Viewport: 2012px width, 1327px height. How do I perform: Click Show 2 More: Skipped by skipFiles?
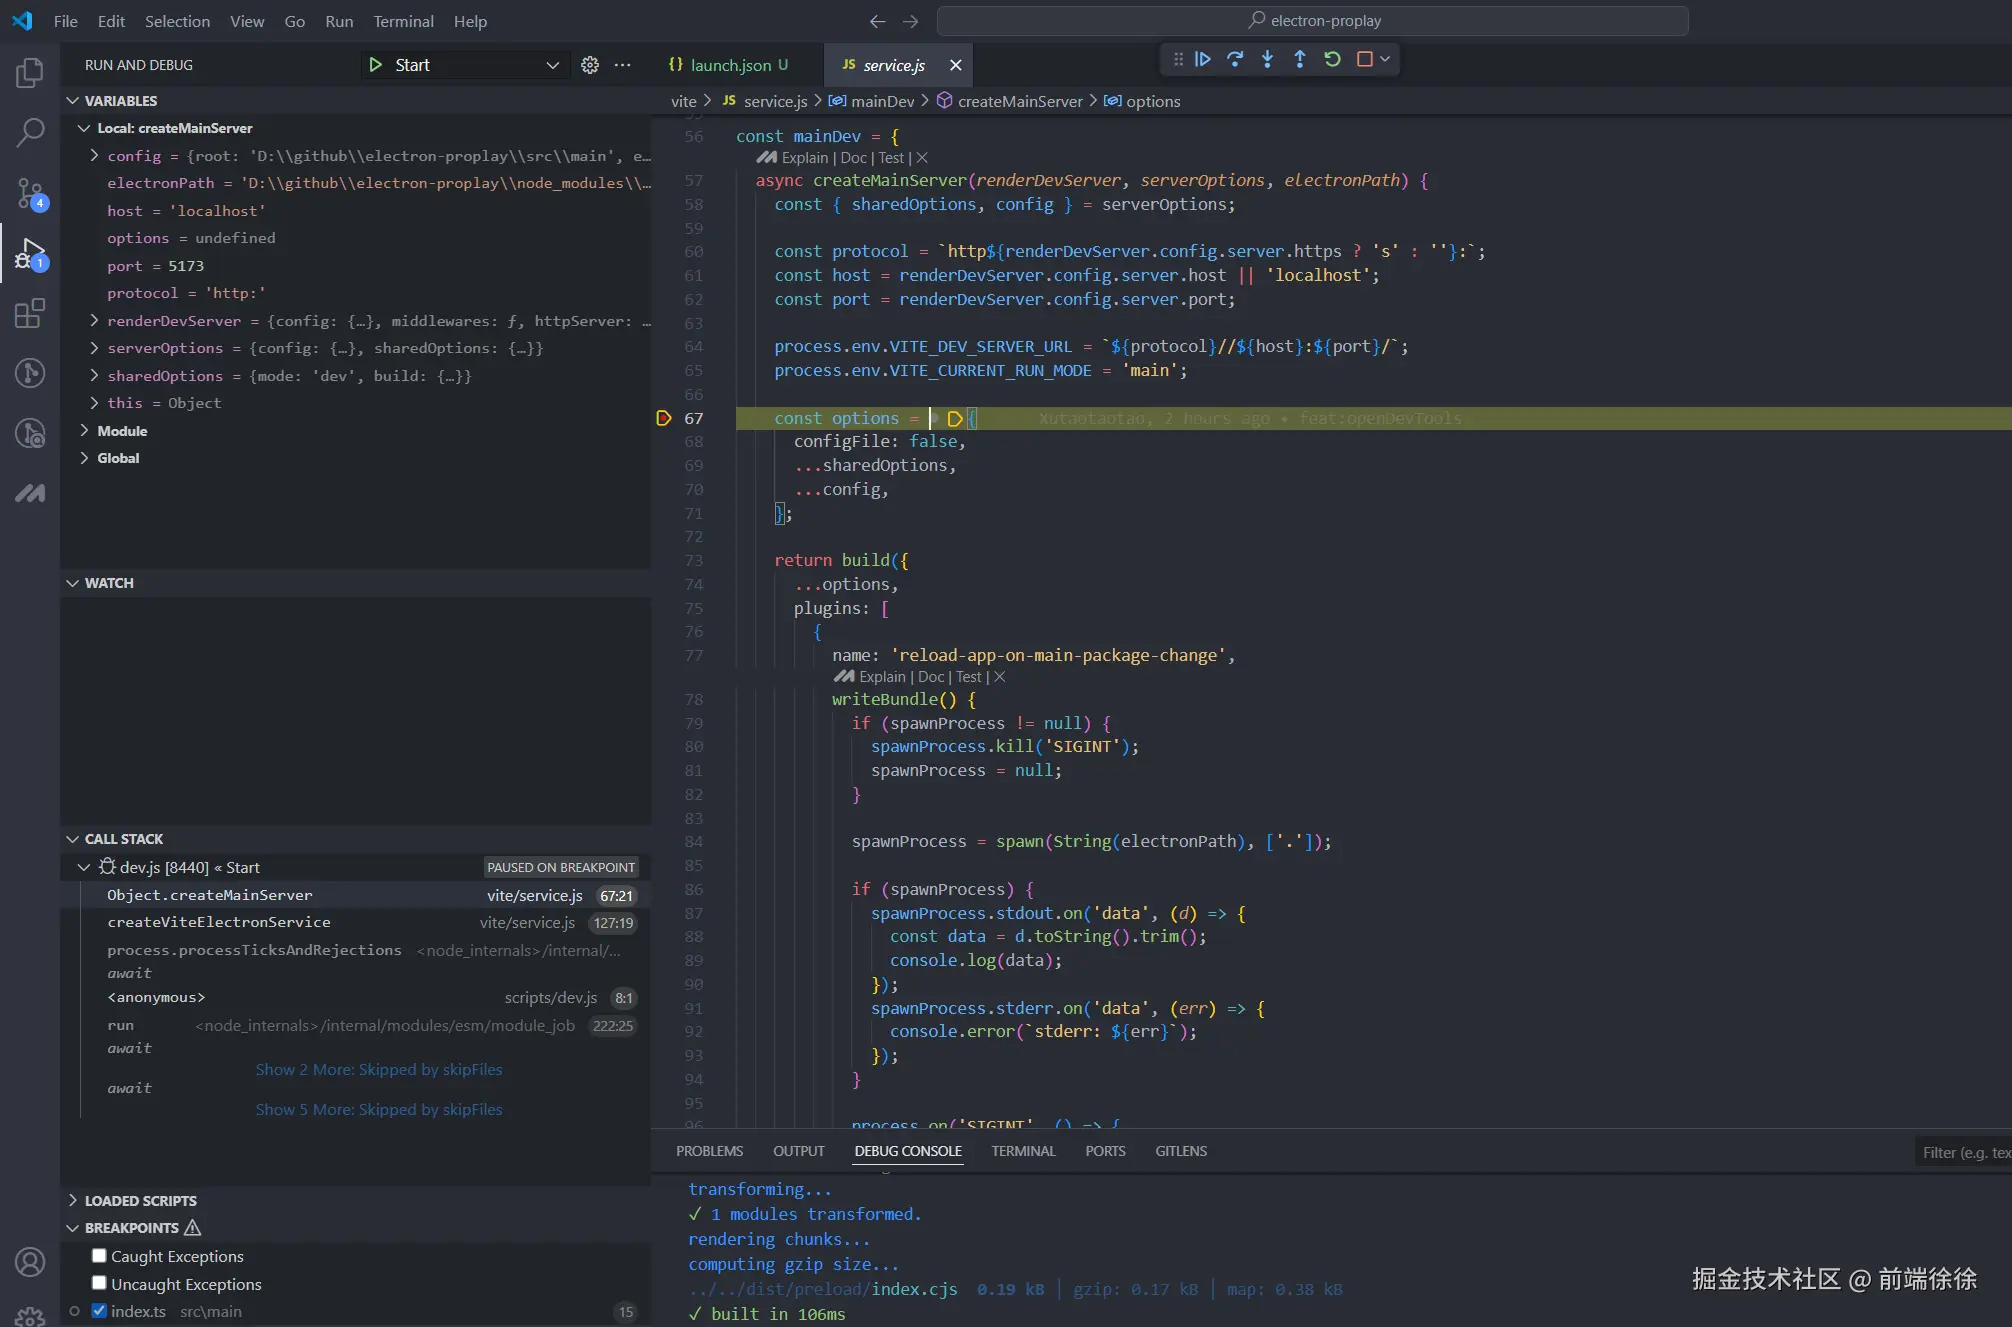(379, 1070)
